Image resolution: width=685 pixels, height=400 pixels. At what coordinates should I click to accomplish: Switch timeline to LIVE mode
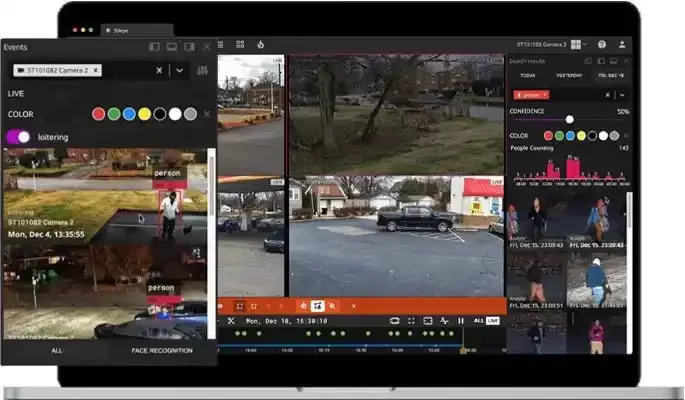(493, 321)
